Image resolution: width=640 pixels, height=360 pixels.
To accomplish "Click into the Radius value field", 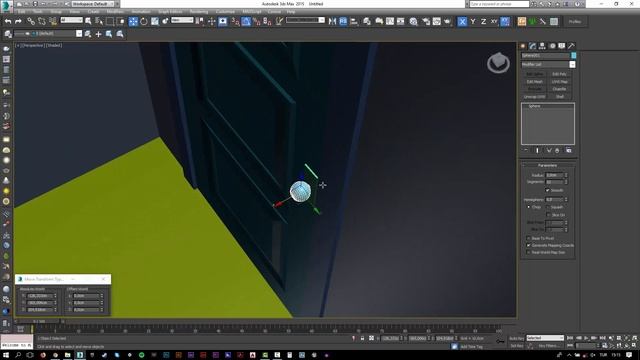I will tap(554, 175).
